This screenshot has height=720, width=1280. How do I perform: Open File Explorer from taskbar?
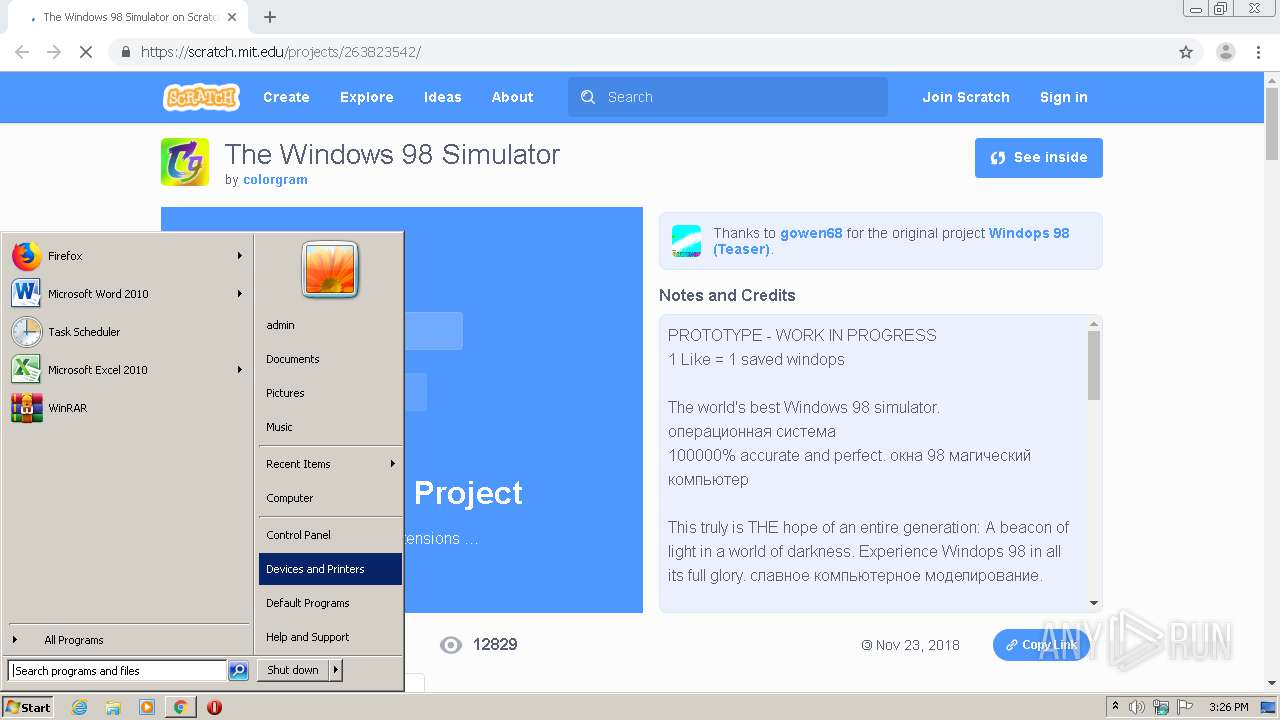pos(113,707)
